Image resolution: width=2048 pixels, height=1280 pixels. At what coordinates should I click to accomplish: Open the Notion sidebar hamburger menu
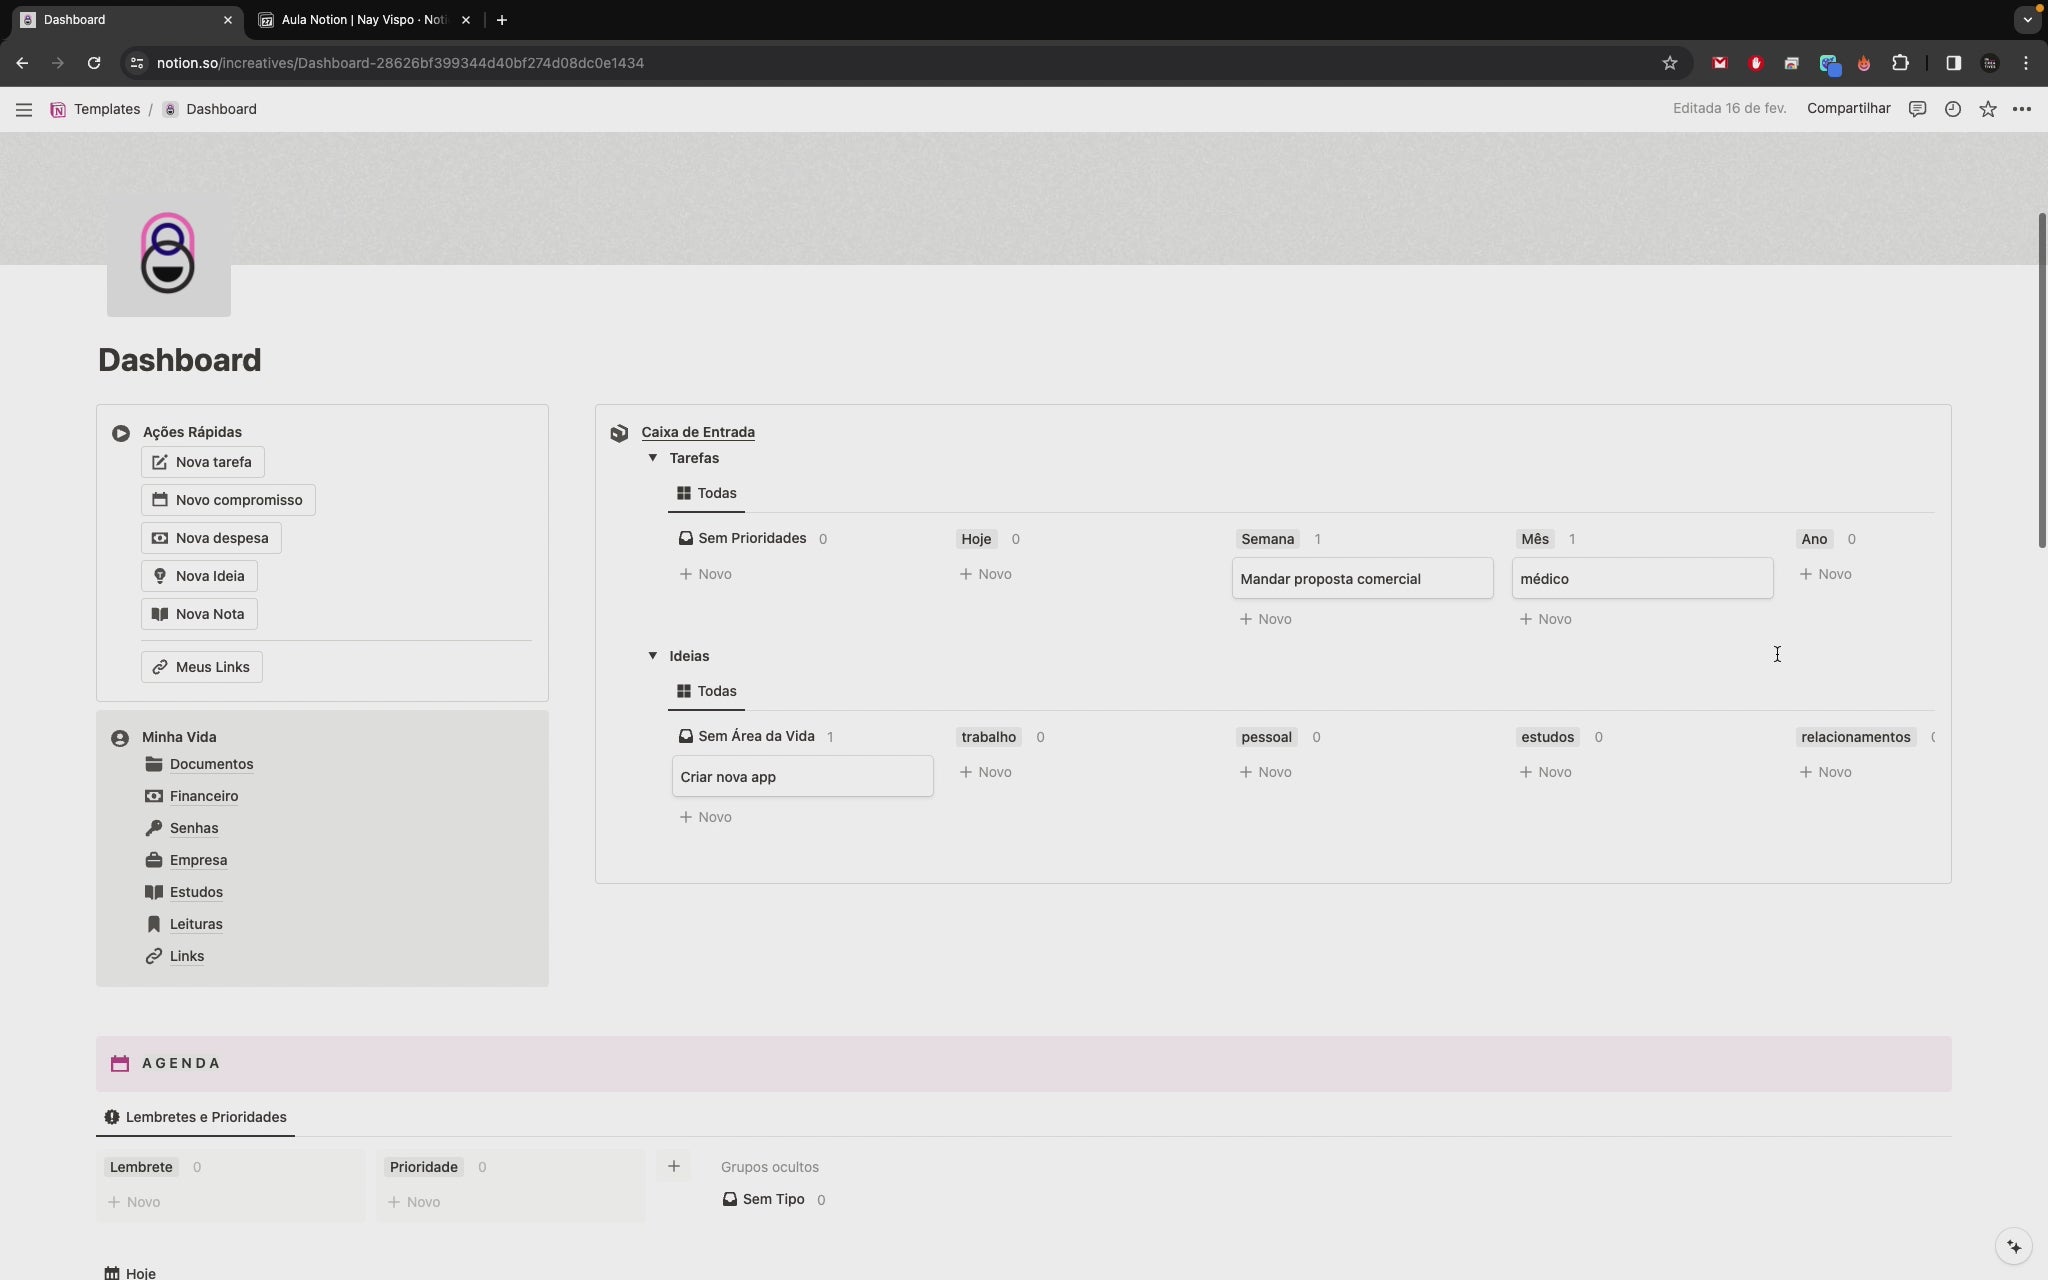coord(24,110)
